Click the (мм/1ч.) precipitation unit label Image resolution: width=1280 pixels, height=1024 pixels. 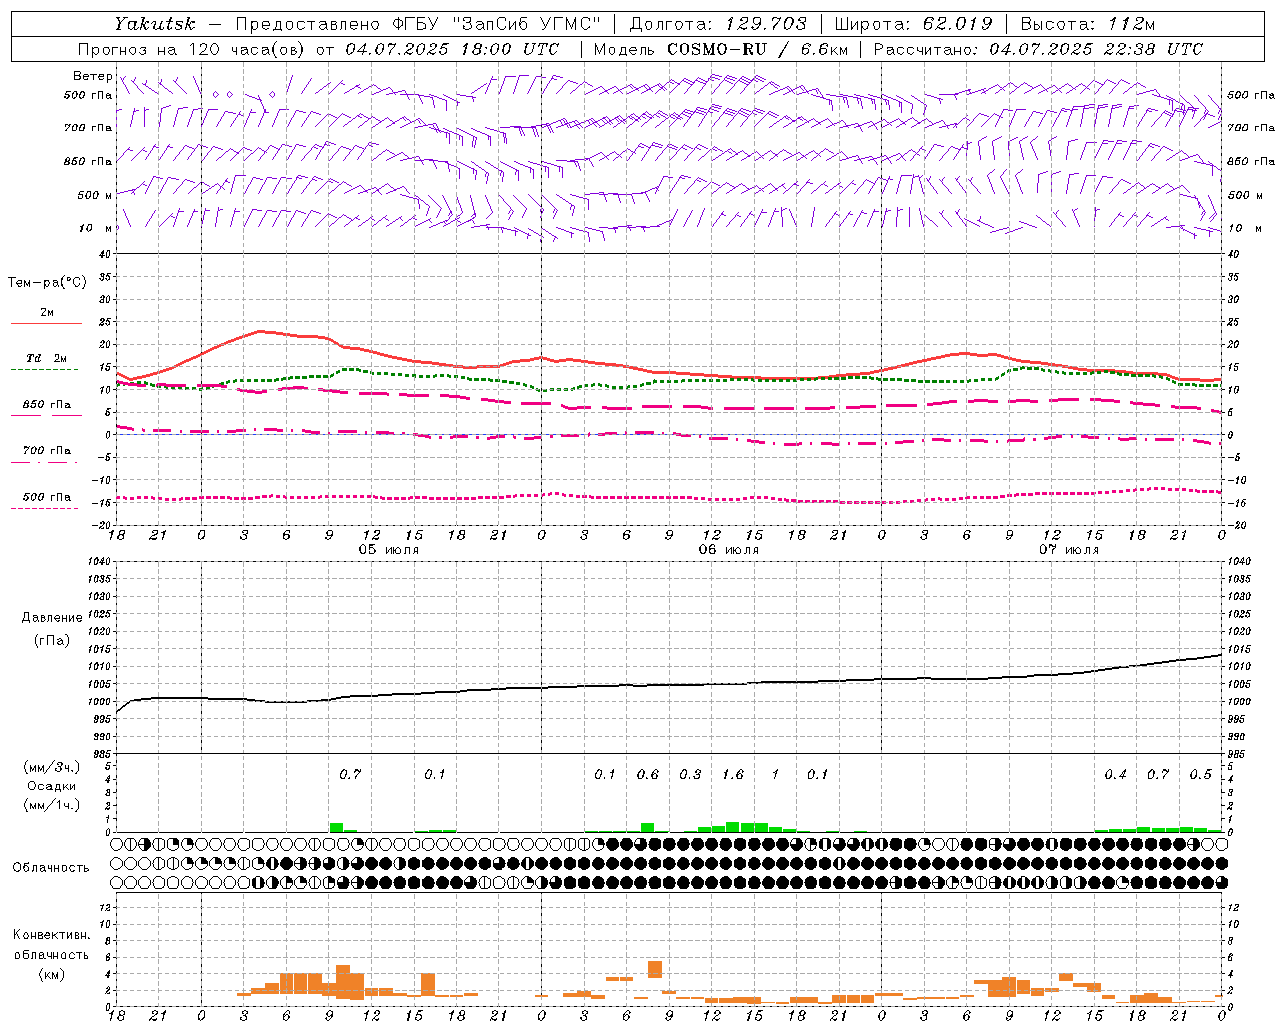(52, 805)
